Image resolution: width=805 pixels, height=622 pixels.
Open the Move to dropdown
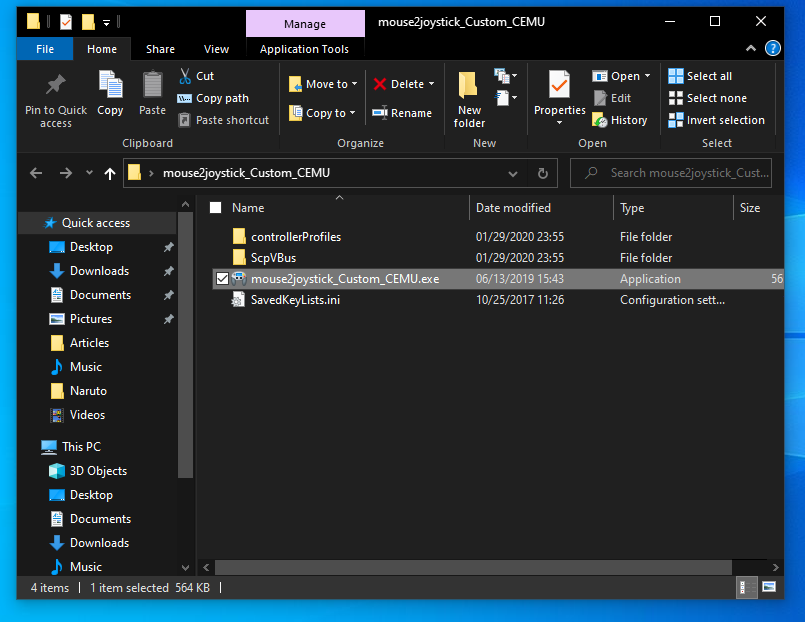coord(323,84)
